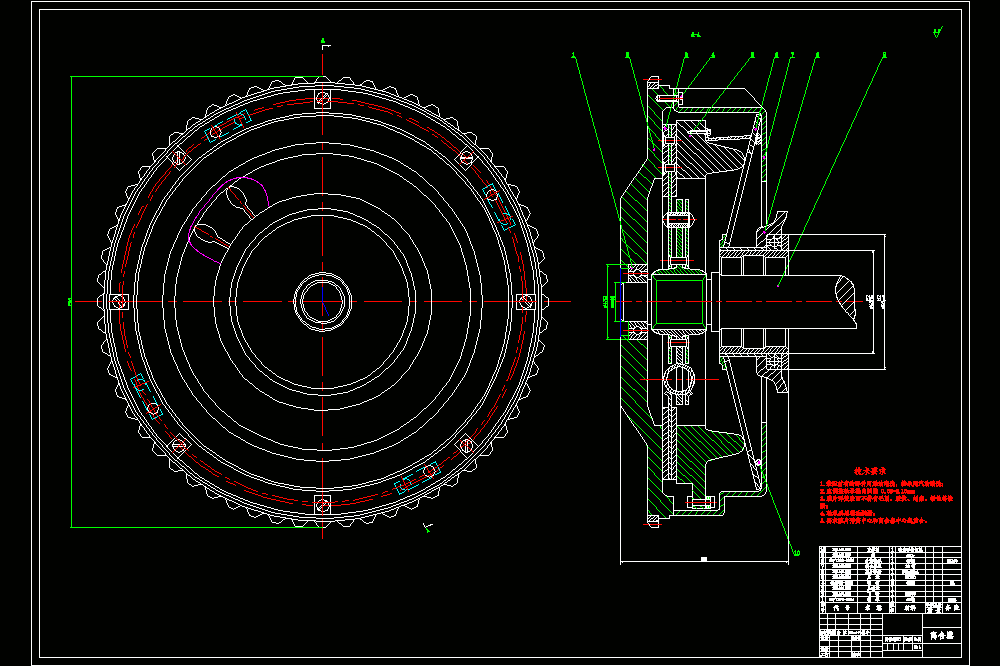Click part balloon number 1 label
Viewport: 1000px width, 666px height.
point(573,56)
